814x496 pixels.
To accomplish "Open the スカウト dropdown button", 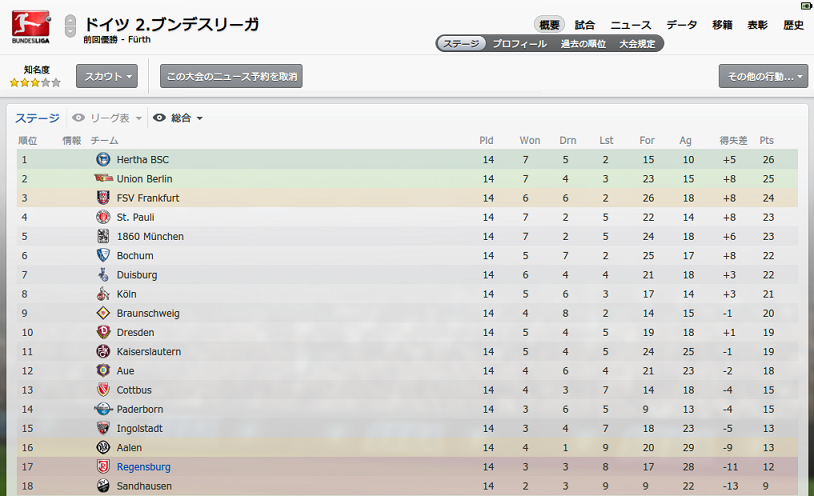I will (107, 76).
